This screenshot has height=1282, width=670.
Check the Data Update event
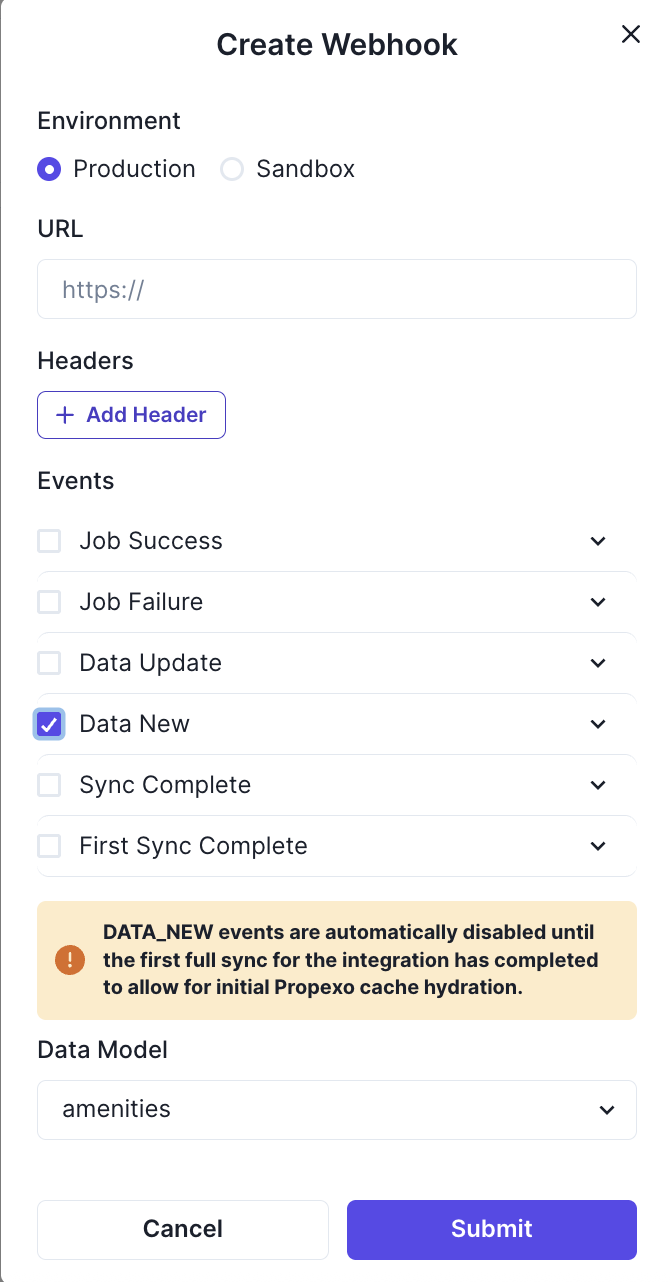49,662
